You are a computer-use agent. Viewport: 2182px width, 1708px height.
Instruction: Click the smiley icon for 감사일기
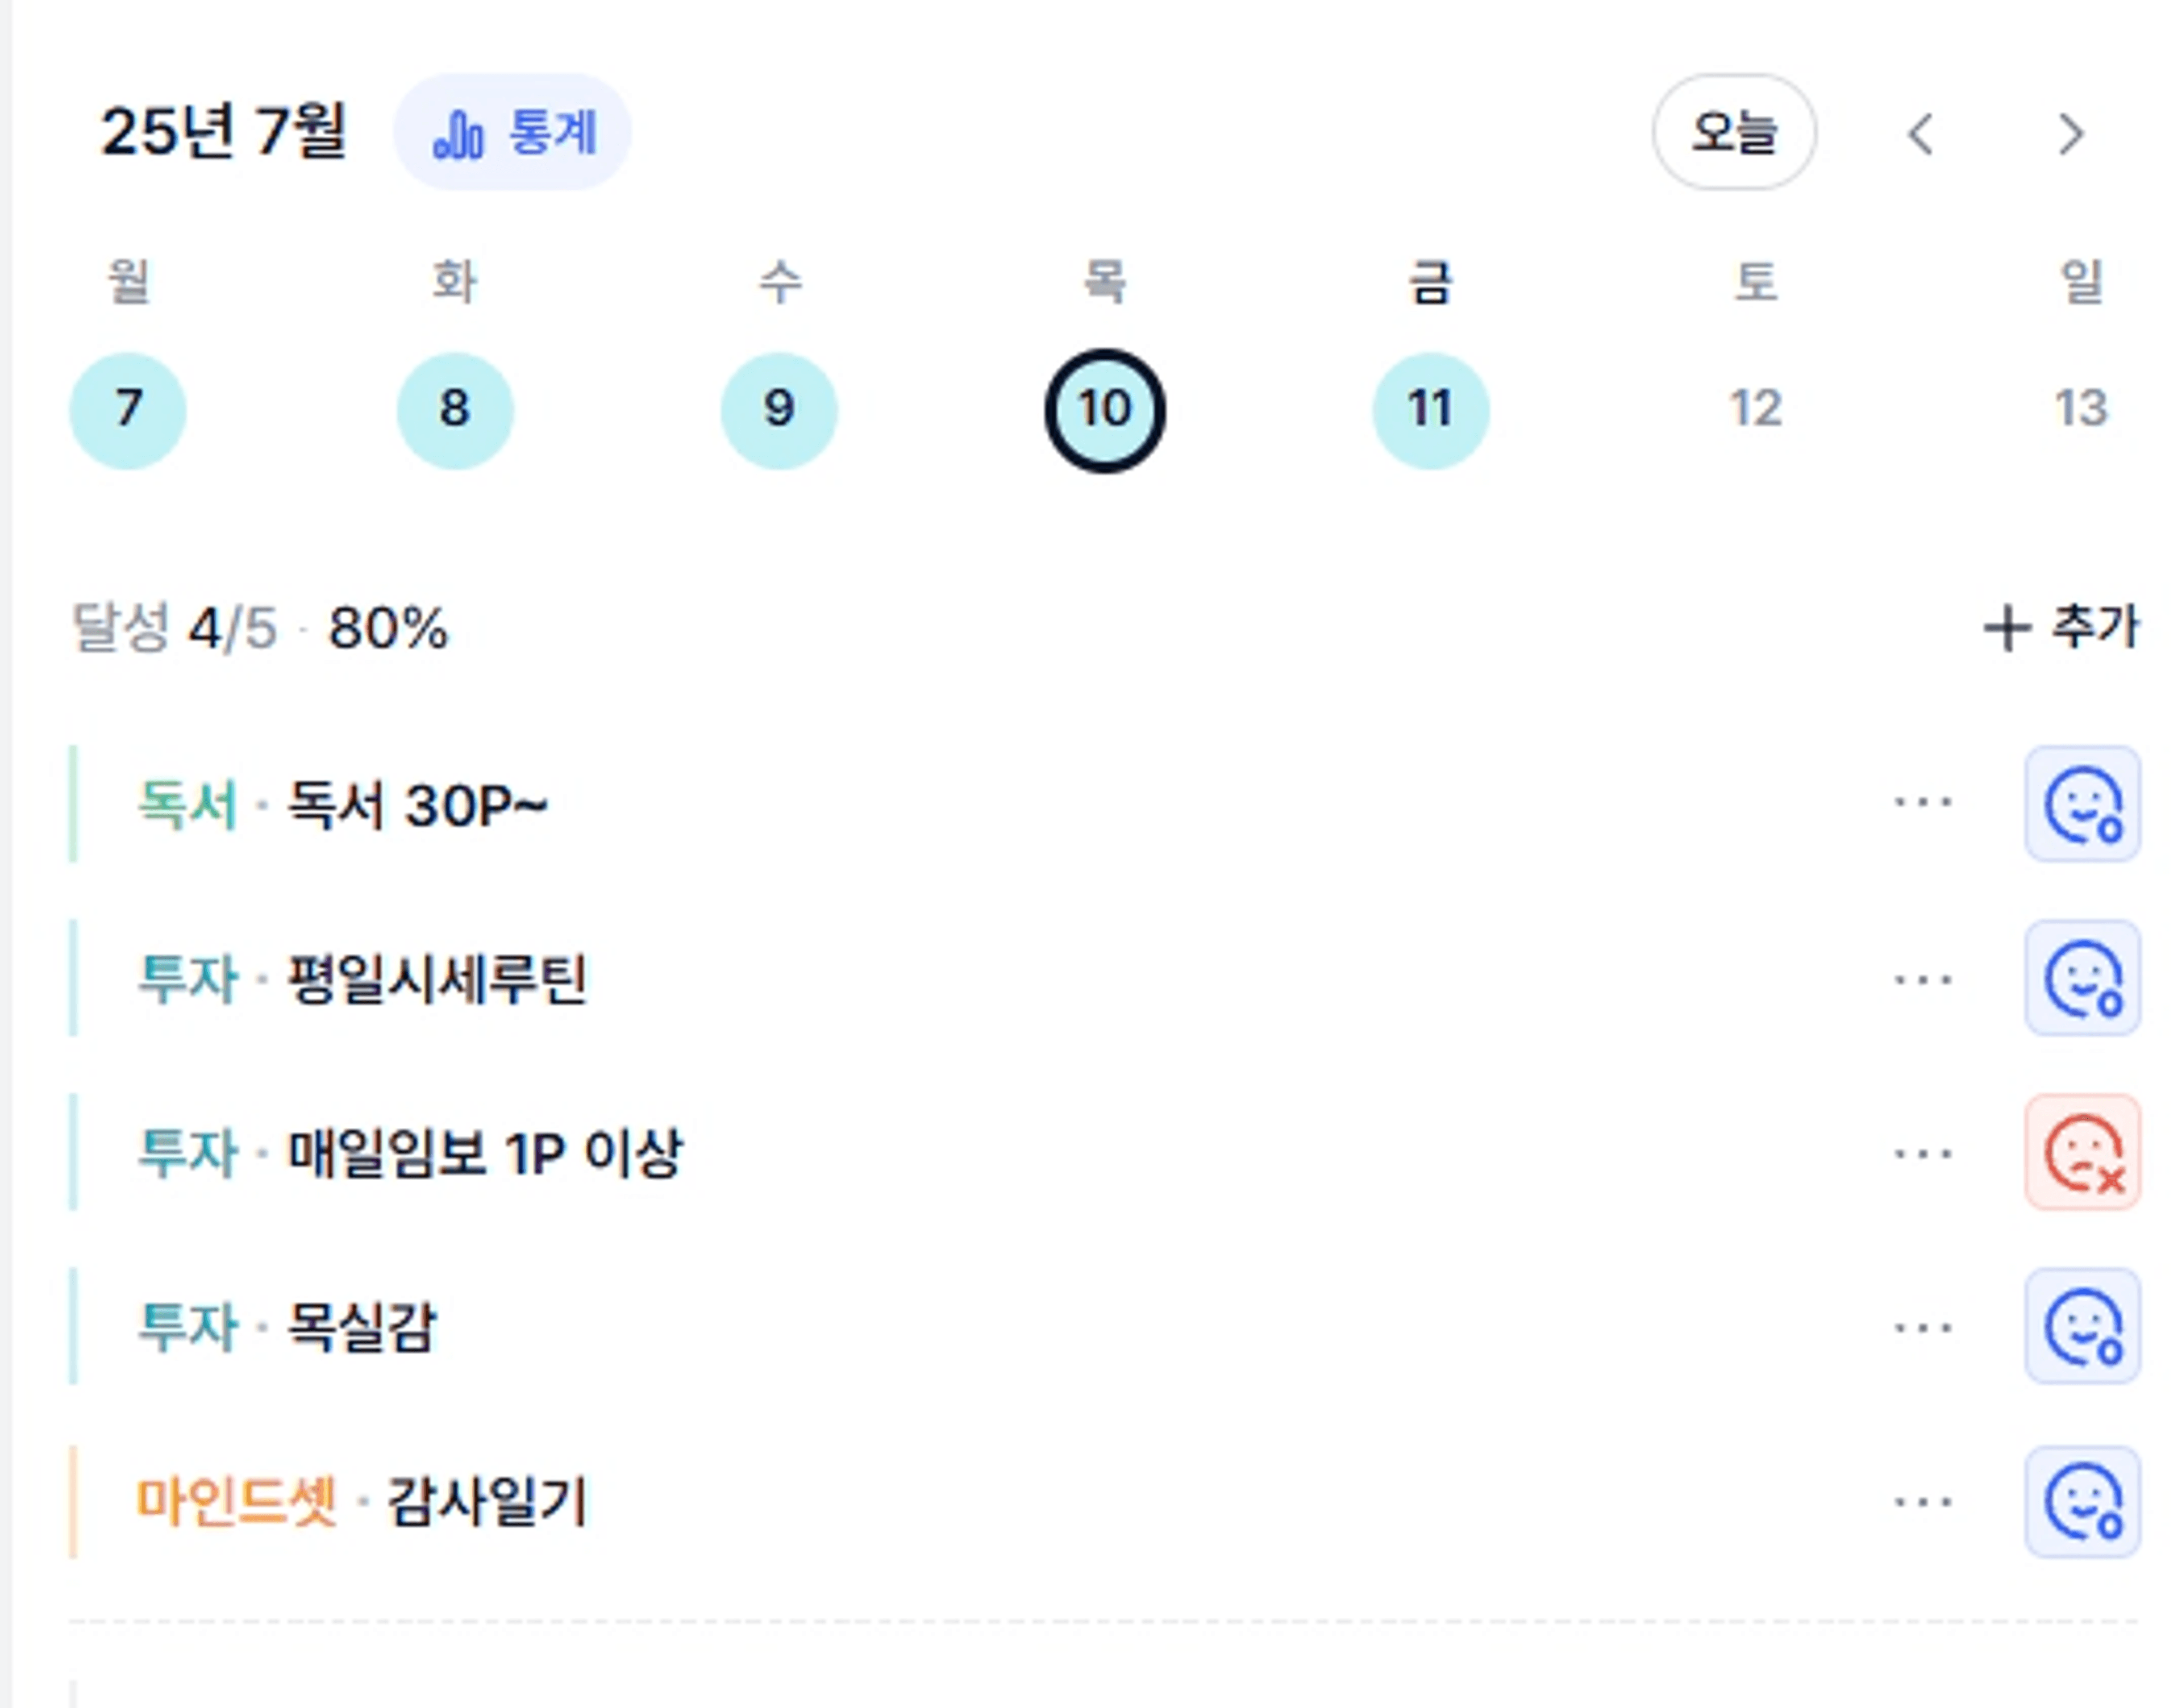click(2082, 1500)
